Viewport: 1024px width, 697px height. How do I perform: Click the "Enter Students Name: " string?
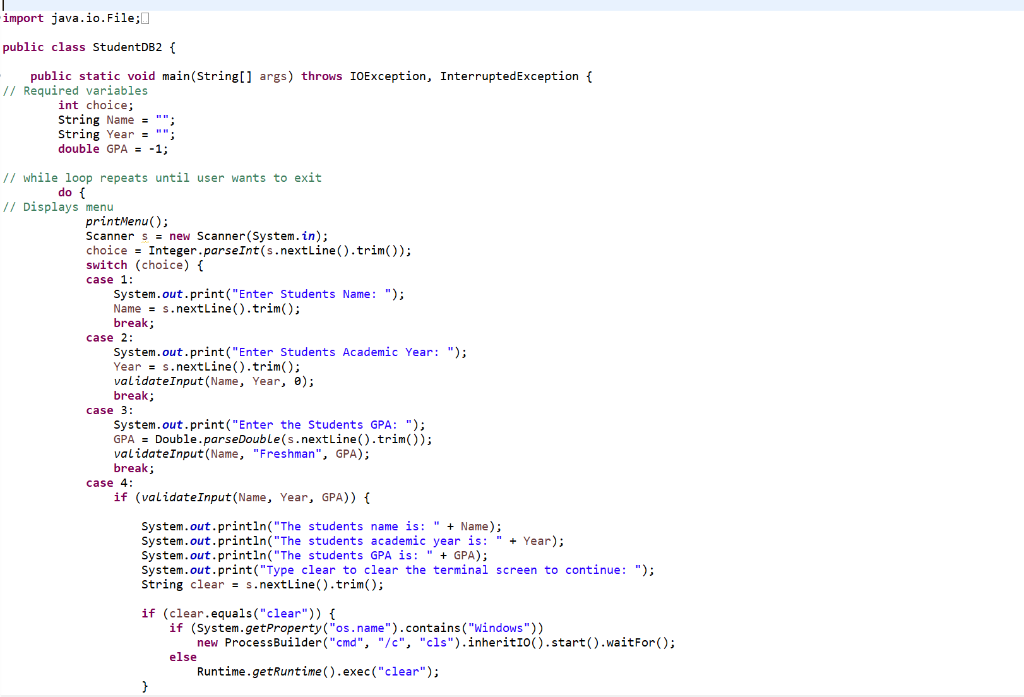(314, 294)
